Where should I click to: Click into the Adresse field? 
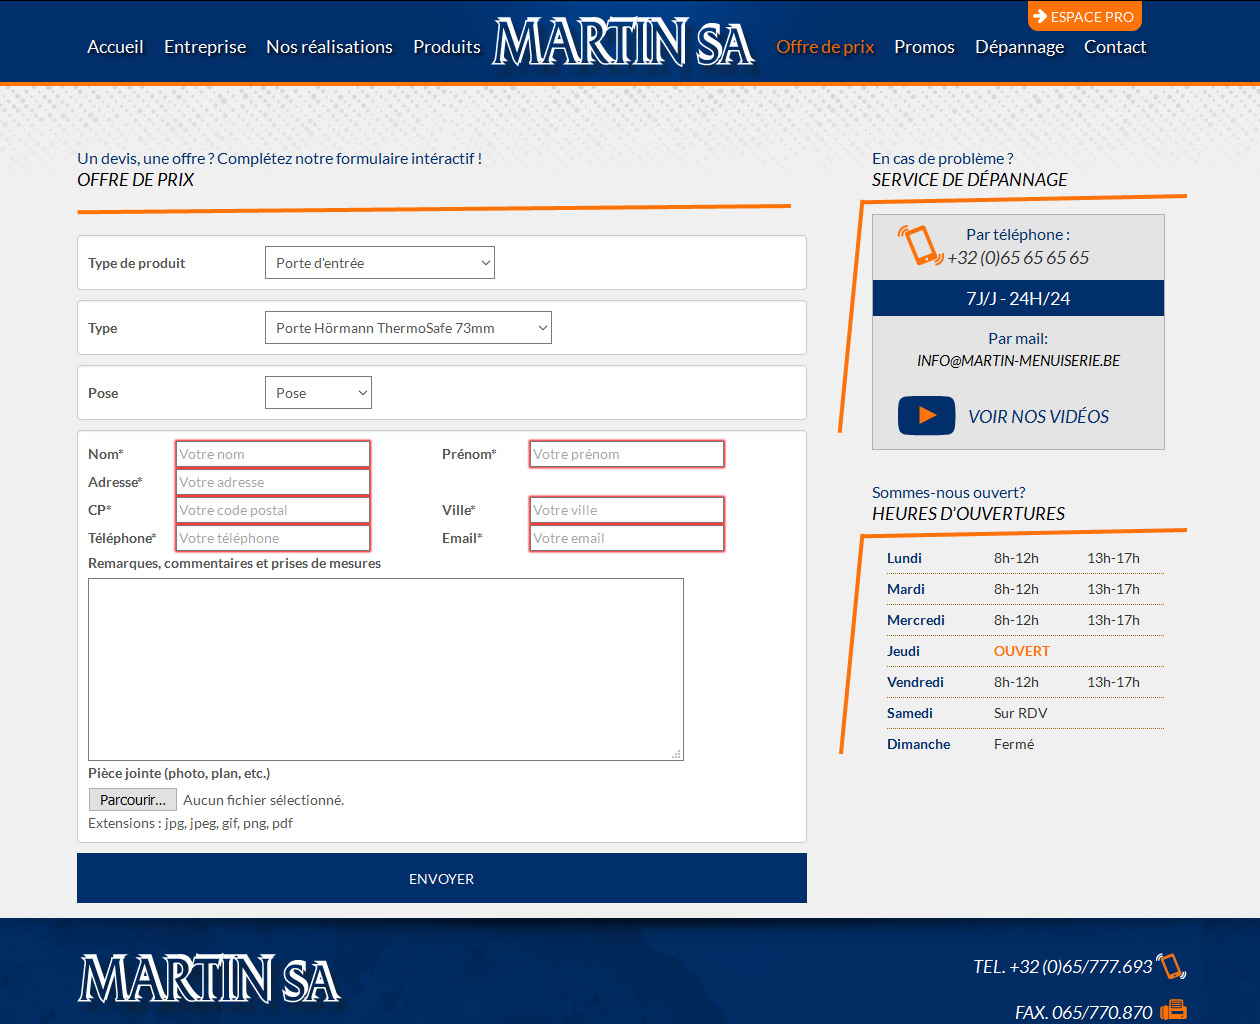273,482
